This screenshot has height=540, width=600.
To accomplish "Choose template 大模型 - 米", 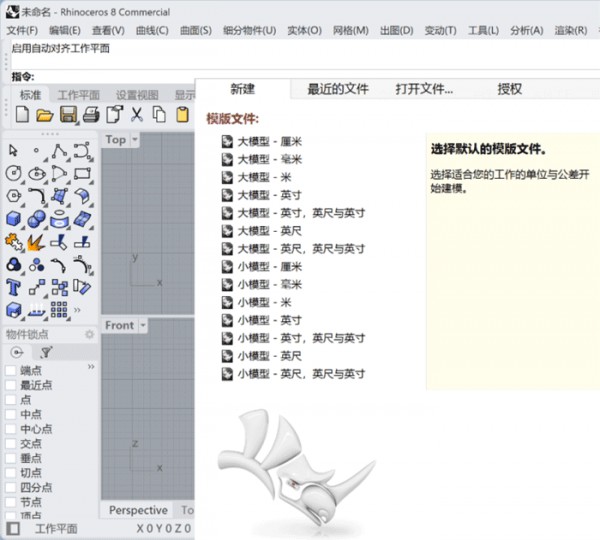I will [256, 177].
